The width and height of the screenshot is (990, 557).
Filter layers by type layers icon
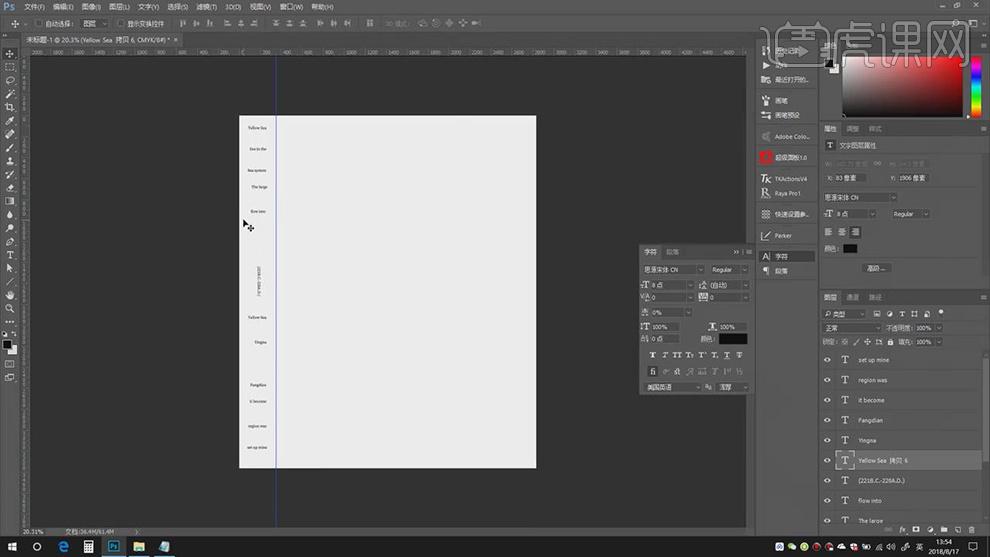pos(902,314)
